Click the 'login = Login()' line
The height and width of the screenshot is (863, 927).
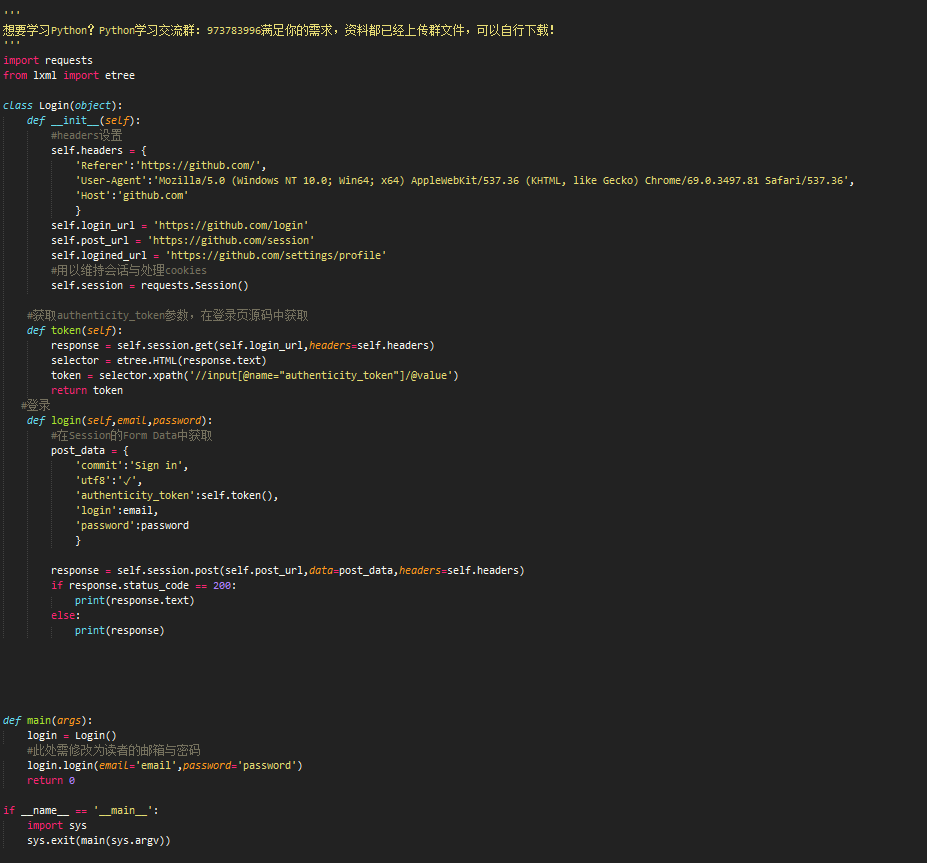[x=72, y=735]
